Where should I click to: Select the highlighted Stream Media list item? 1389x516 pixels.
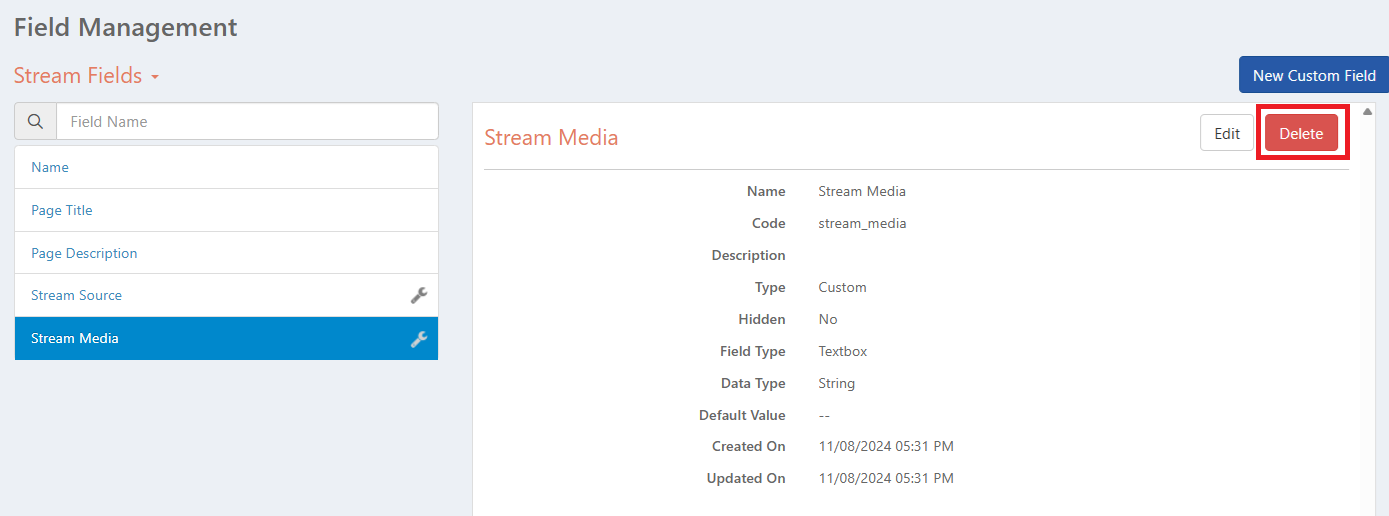(x=226, y=338)
